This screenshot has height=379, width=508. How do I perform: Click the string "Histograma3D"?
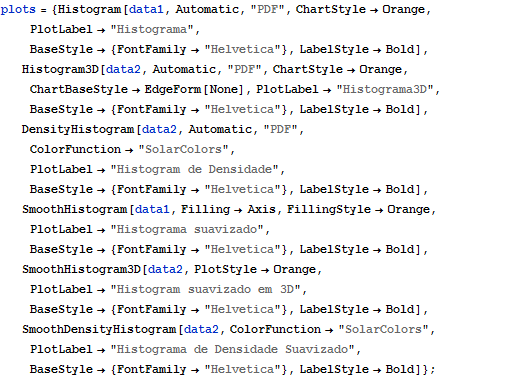tap(385, 89)
